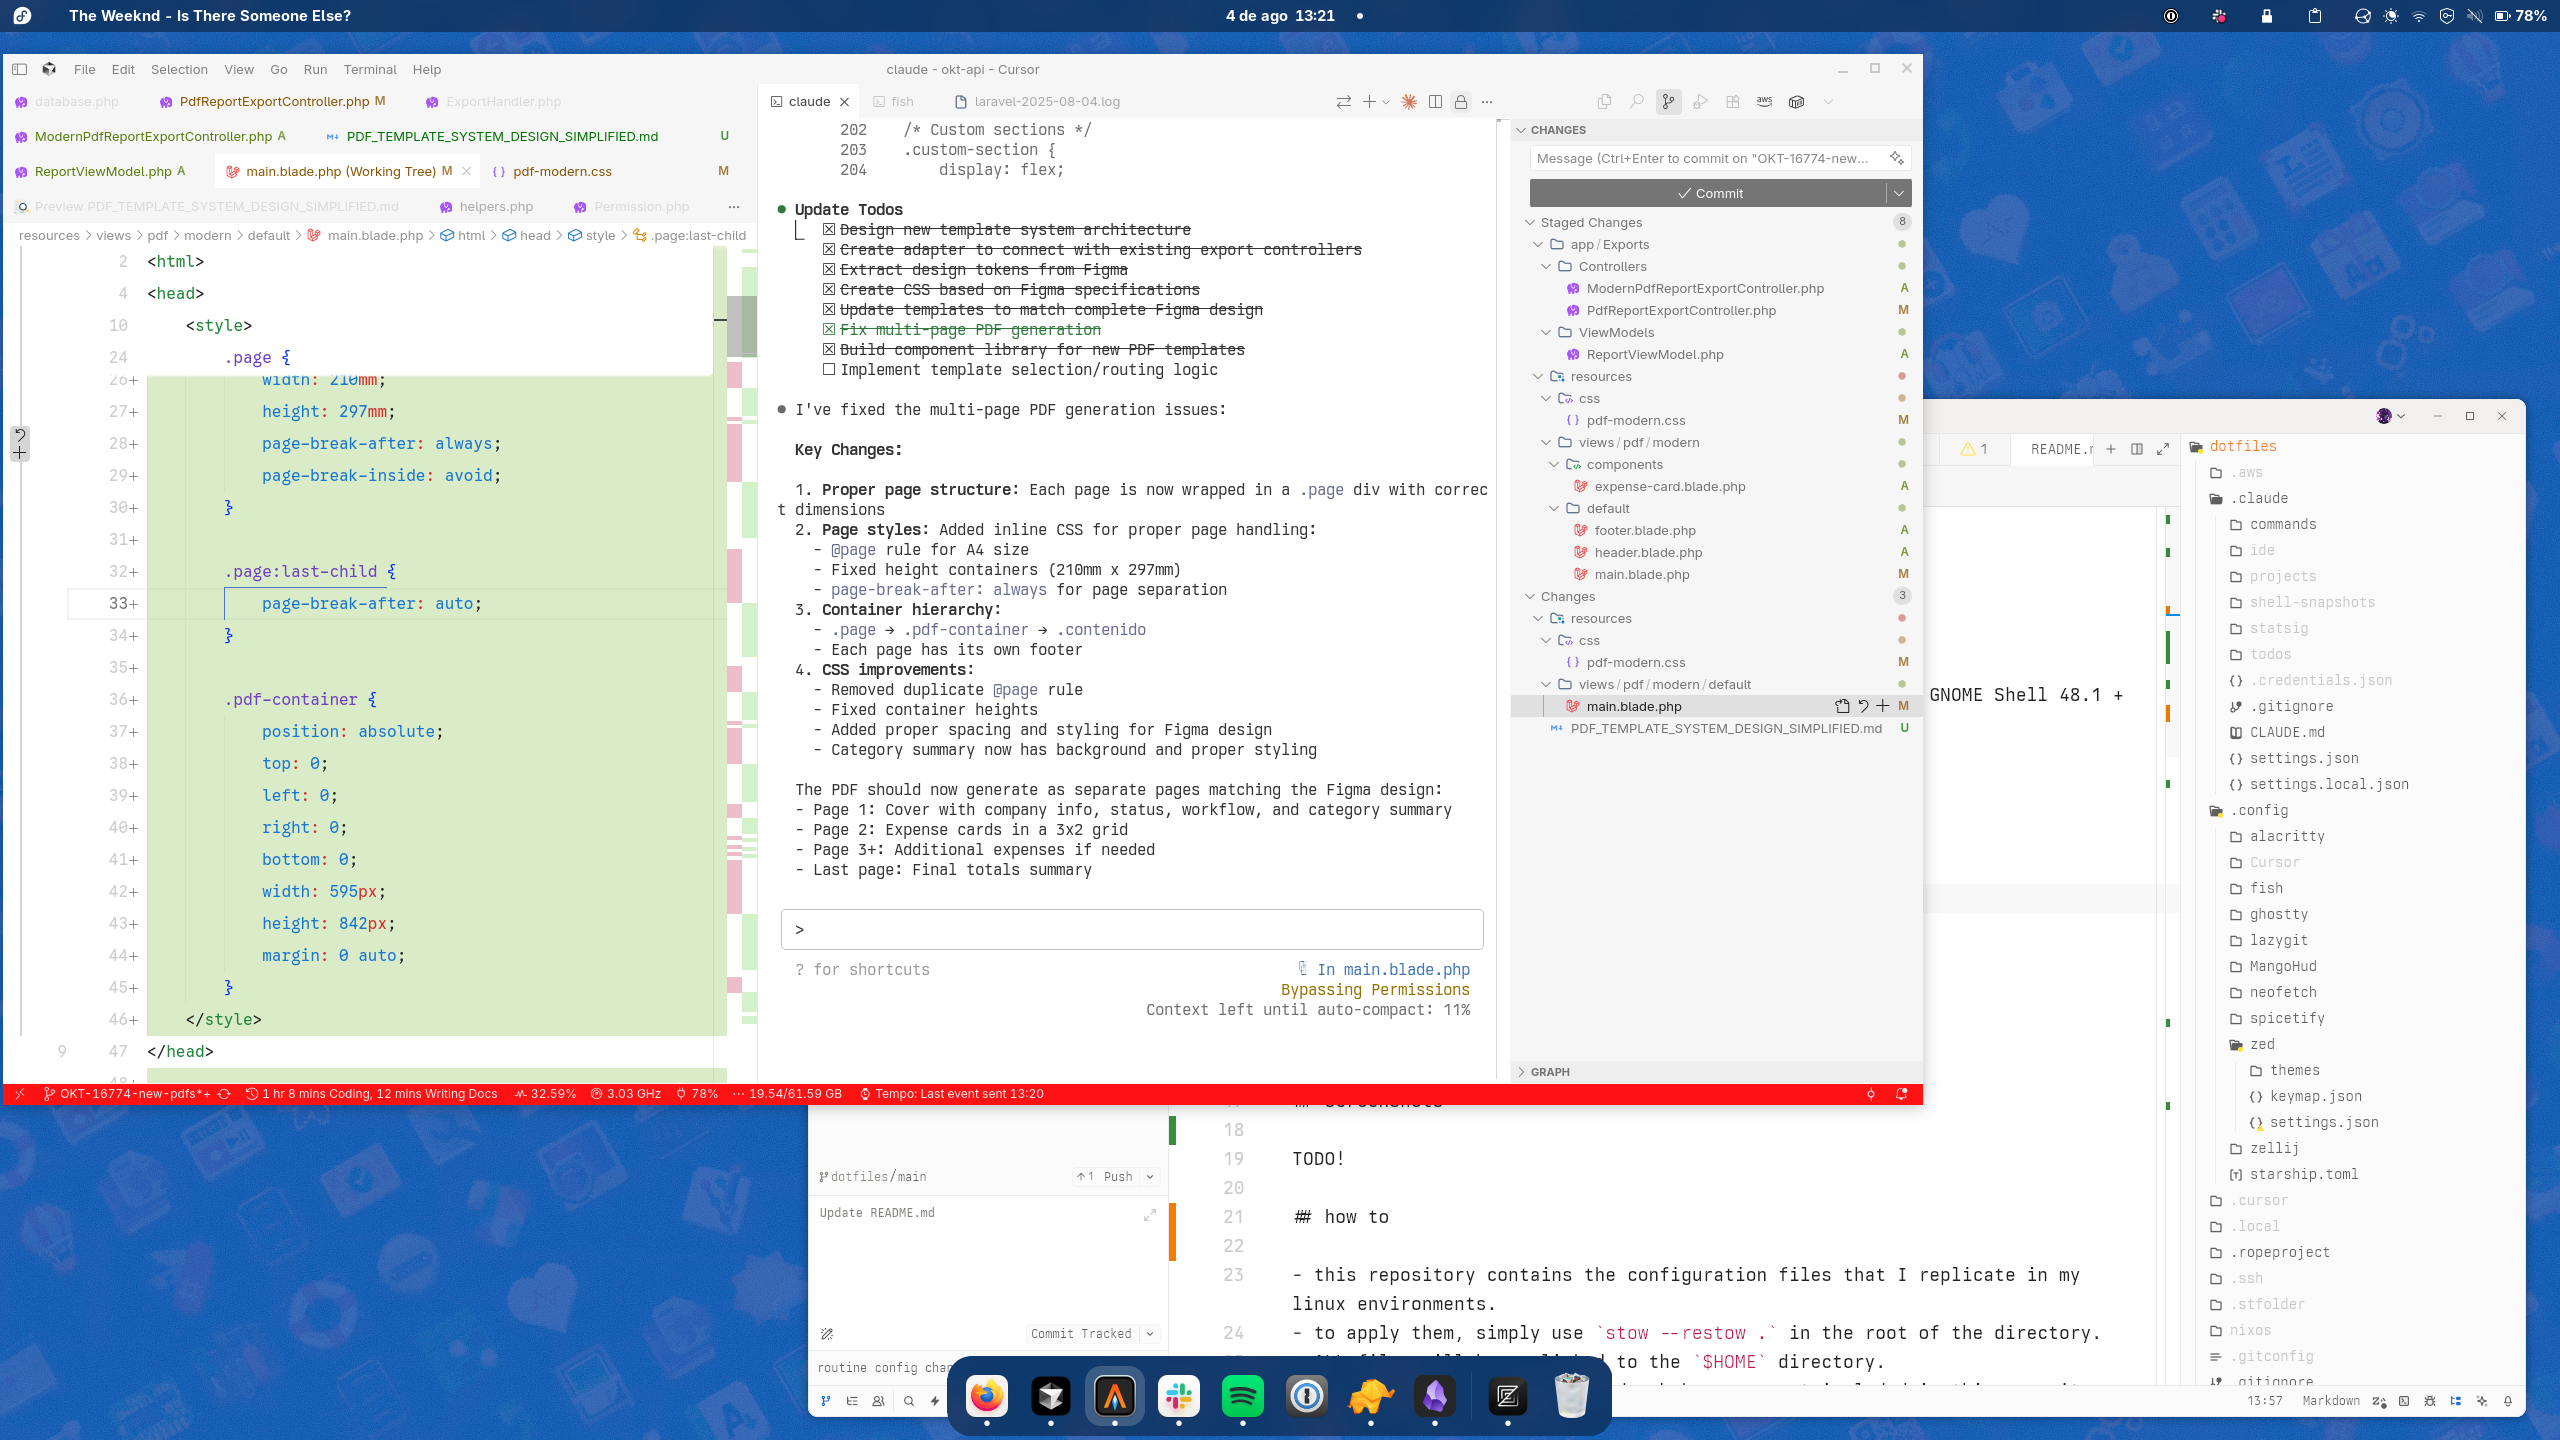Click the copy file icon in the toolbar
2560x1440 pixels.
(1605, 101)
